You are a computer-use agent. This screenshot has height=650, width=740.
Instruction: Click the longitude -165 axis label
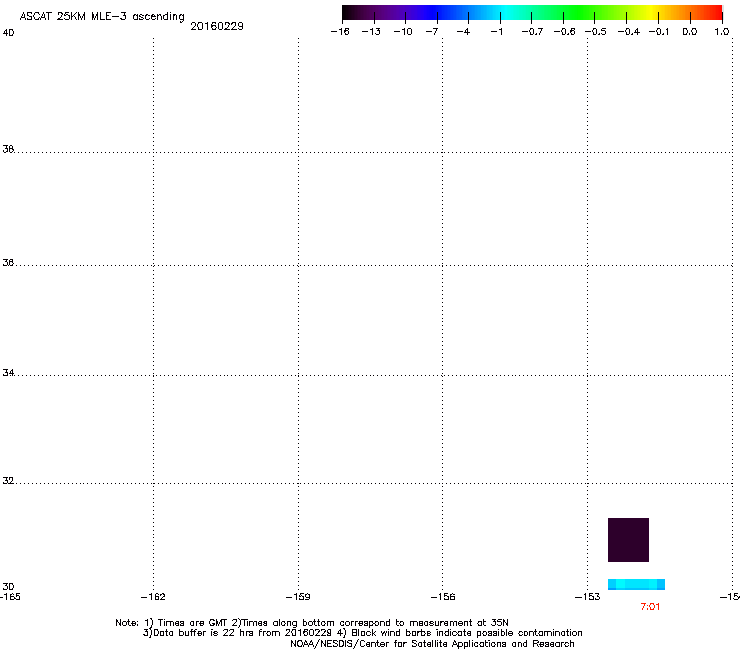click(x=10, y=597)
